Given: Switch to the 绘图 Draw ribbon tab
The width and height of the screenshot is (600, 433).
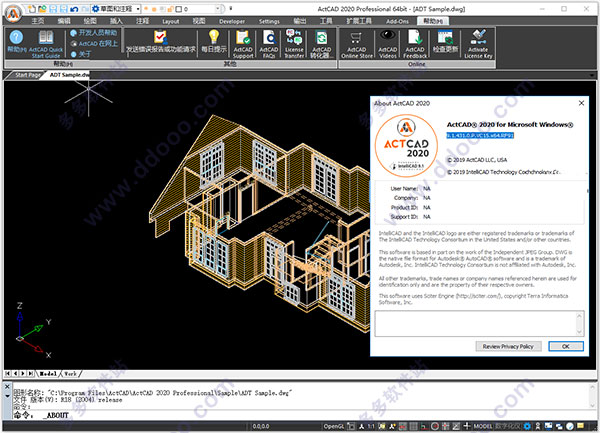Looking at the screenshot, I should (x=90, y=21).
